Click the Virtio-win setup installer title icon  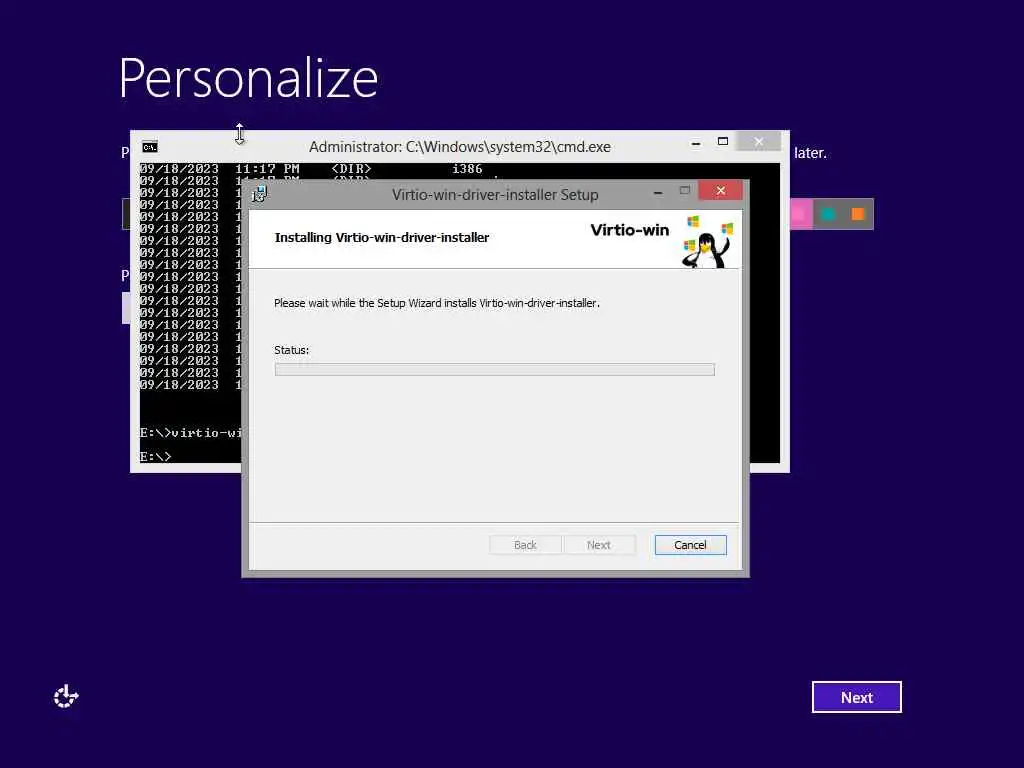pyautogui.click(x=259, y=194)
